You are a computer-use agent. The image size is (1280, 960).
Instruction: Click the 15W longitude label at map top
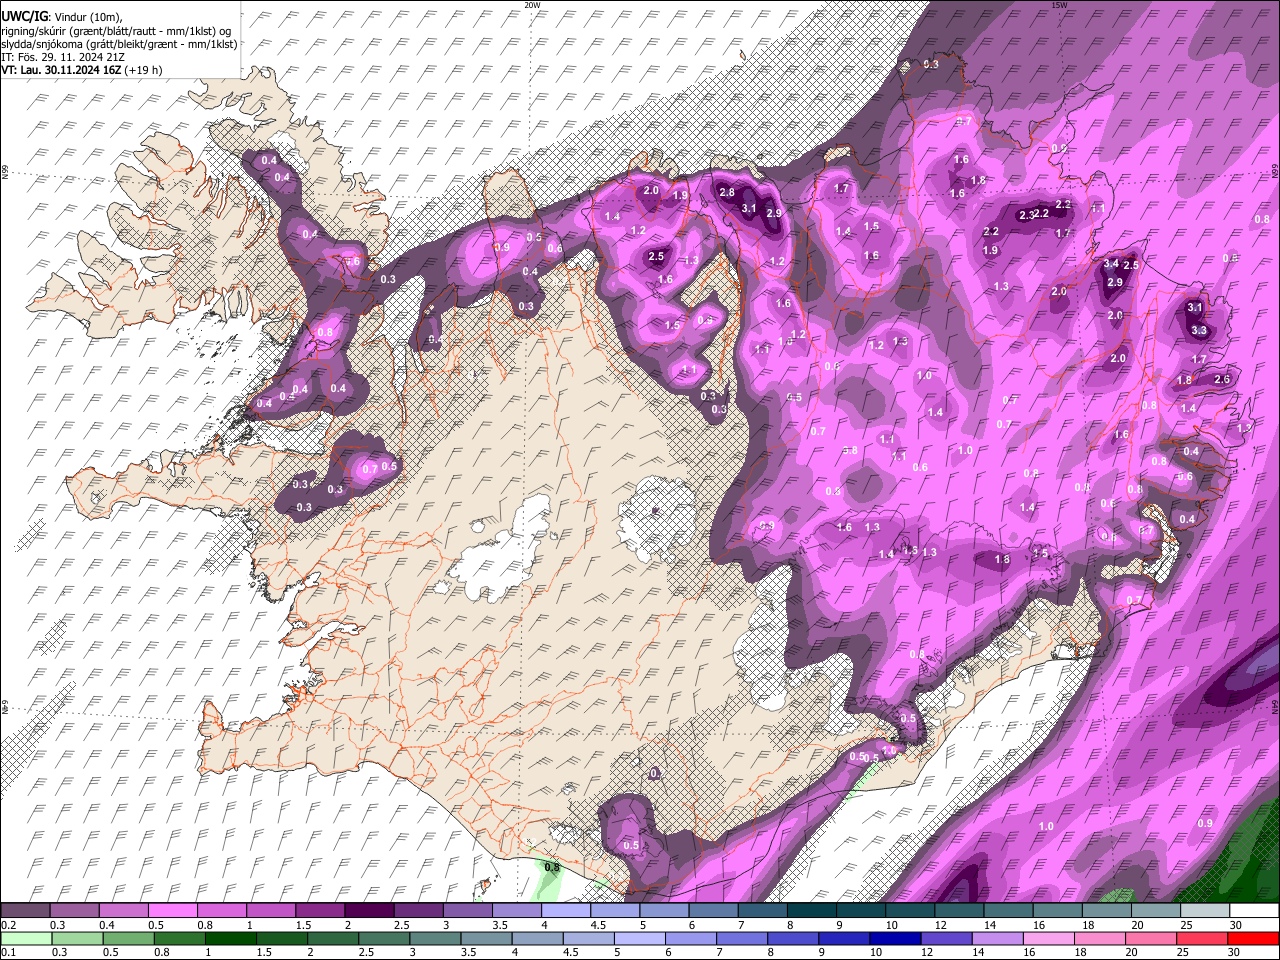coord(1059,5)
